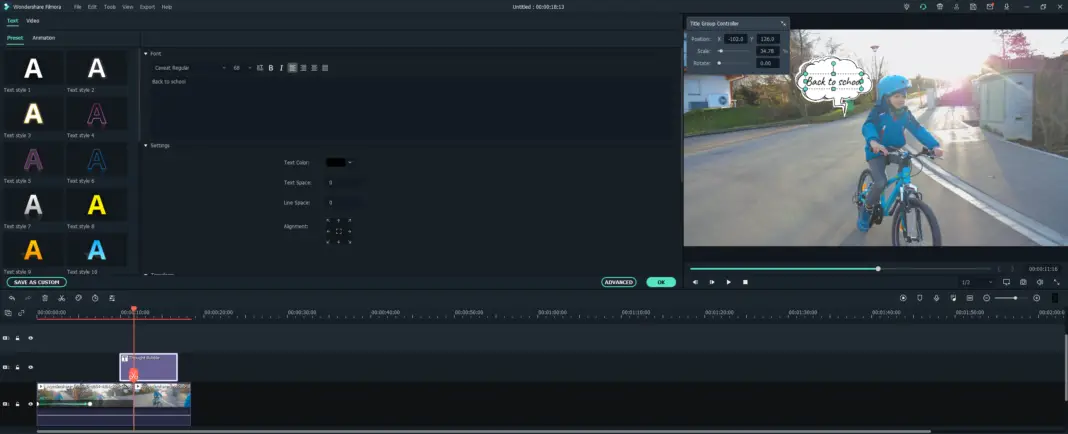Add a marker using the shield icon
Screen dimensions: 1068x434
(920, 298)
